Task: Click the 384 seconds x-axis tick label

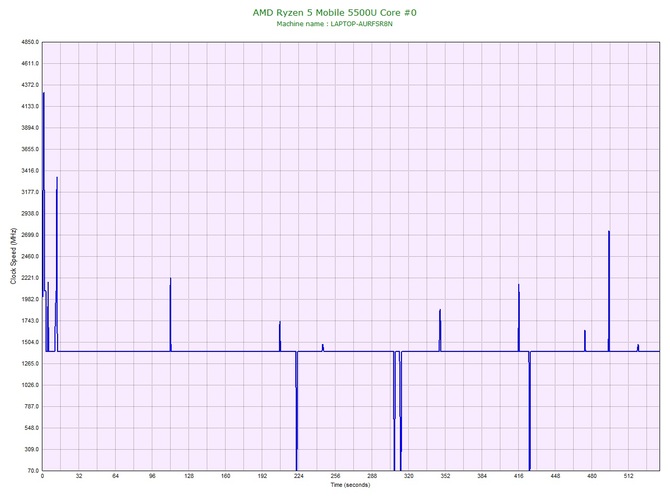Action: click(482, 476)
